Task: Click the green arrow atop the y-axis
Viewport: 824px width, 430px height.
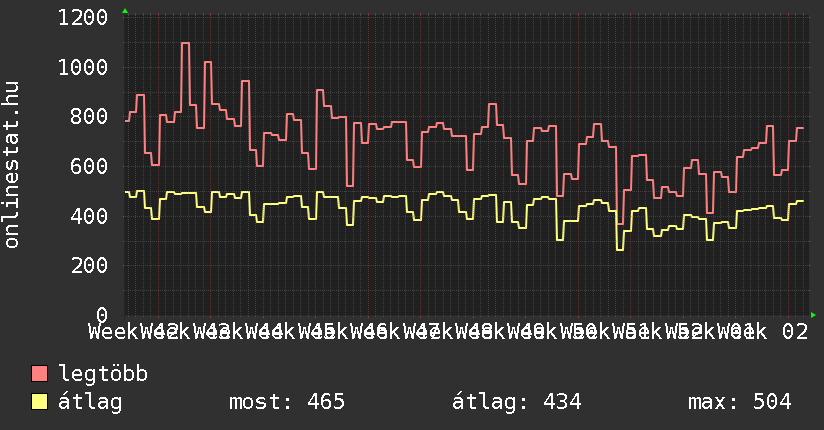Action: 125,10
